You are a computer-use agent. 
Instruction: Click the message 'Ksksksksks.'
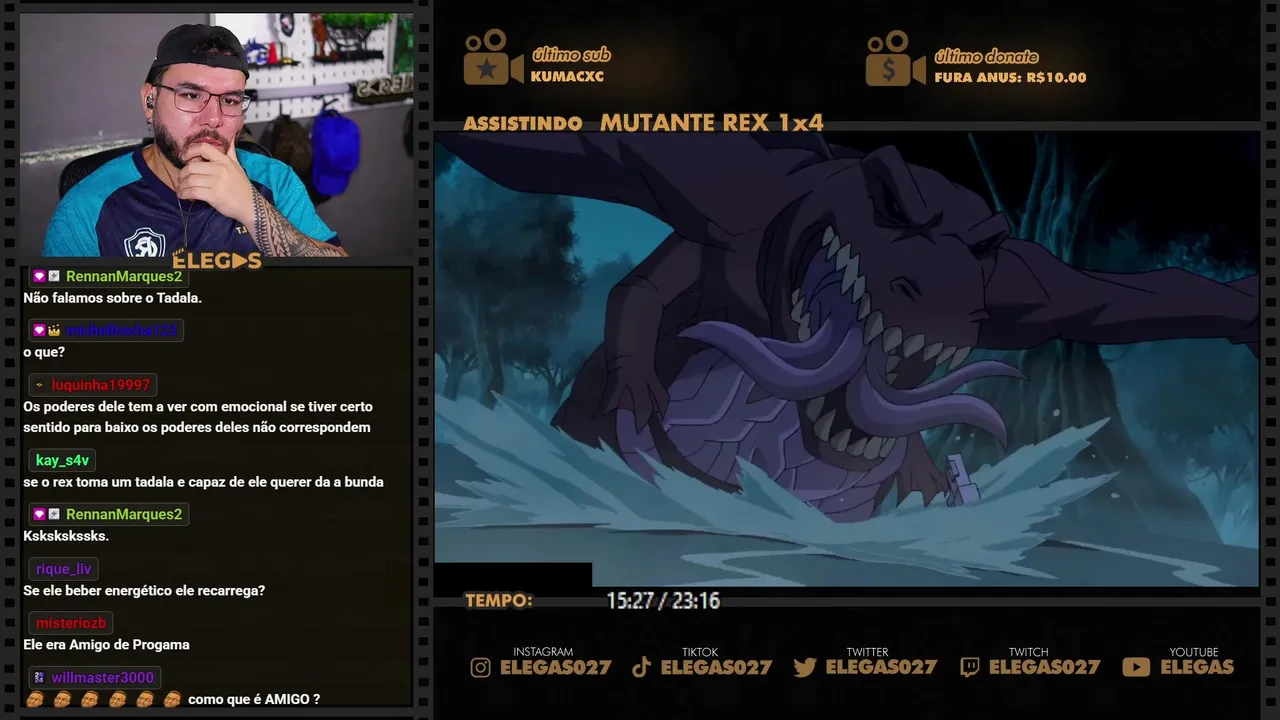click(x=66, y=536)
